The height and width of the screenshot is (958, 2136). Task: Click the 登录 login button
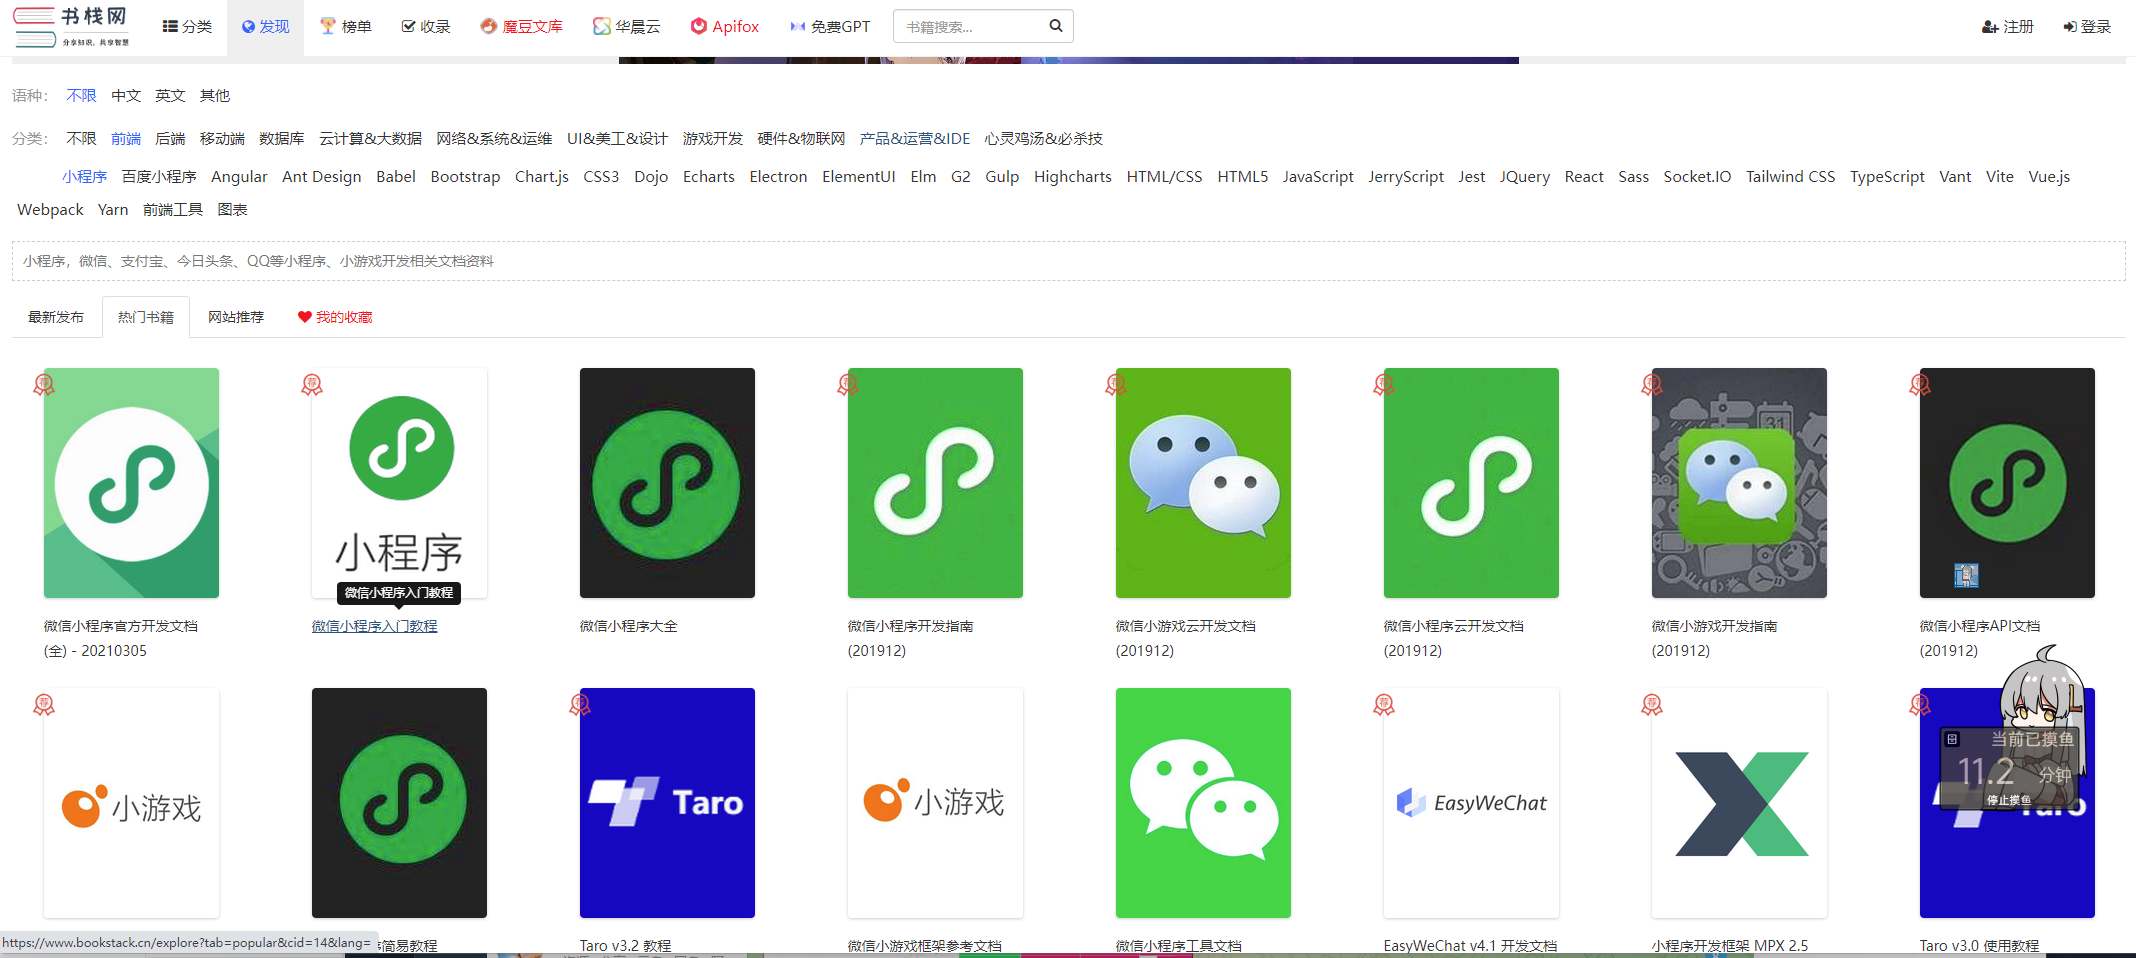[2087, 27]
